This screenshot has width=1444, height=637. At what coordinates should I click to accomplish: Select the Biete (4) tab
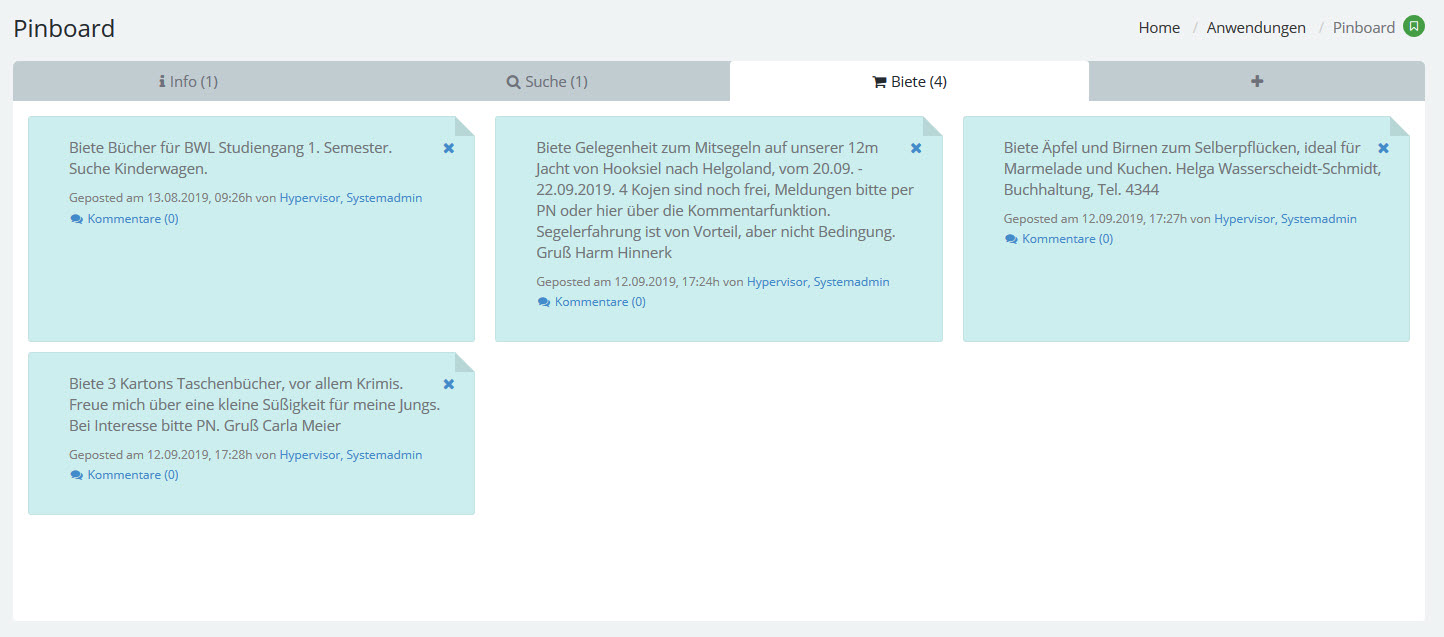click(x=909, y=82)
